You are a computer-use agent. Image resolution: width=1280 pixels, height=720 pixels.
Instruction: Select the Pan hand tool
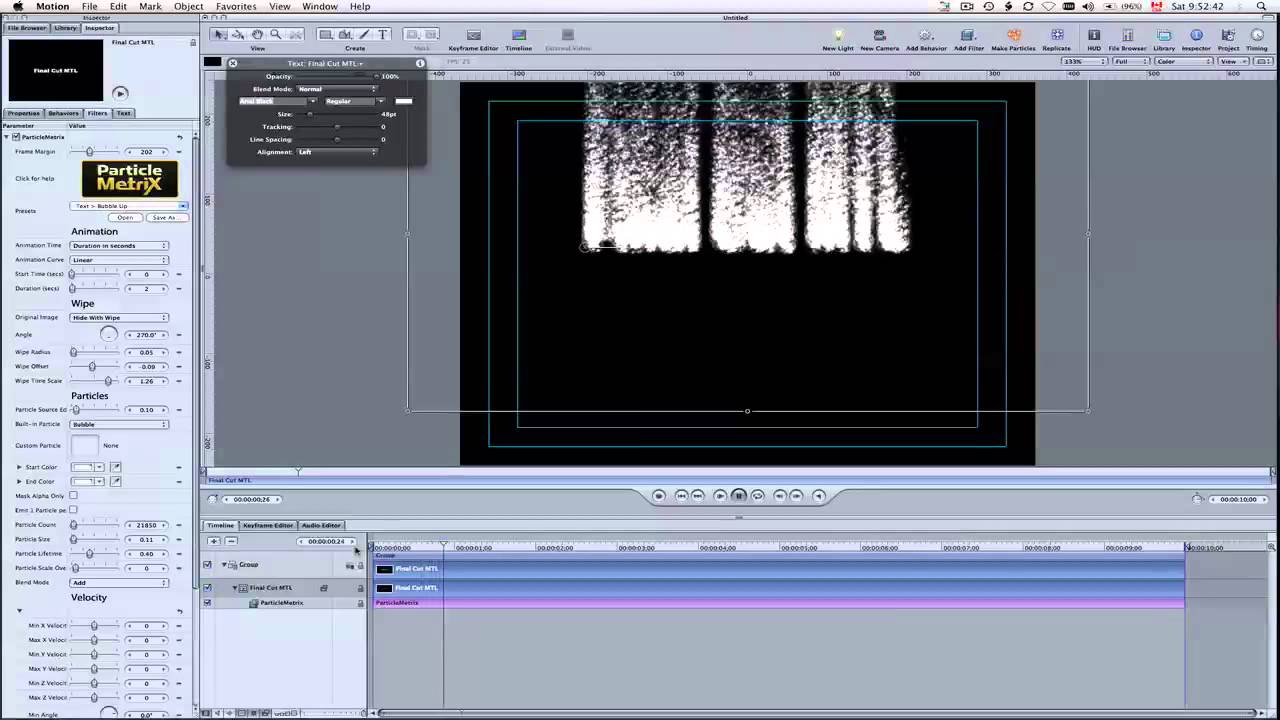click(257, 34)
